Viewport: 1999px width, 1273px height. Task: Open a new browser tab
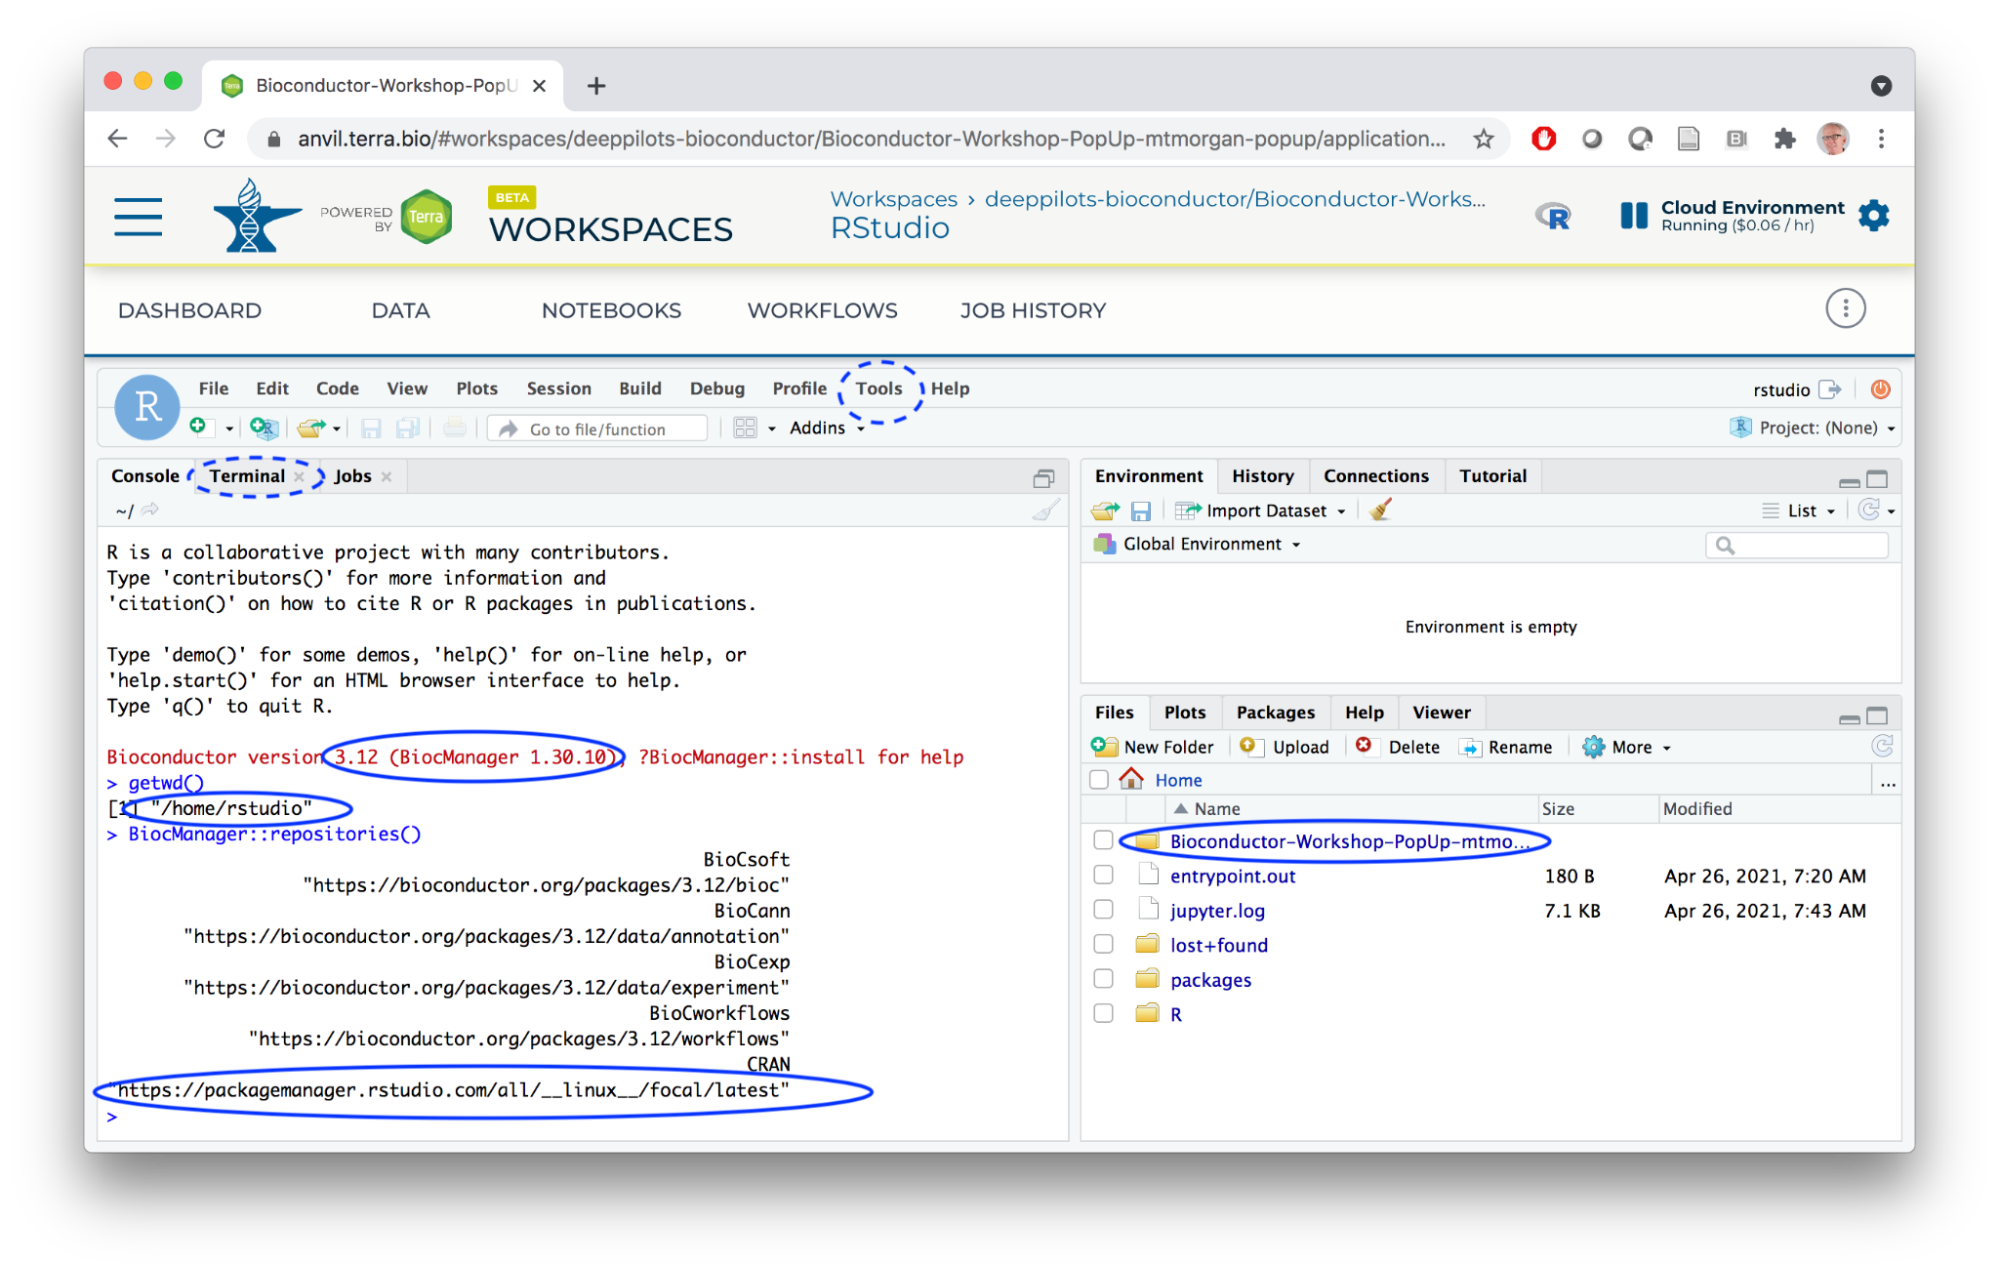(x=596, y=86)
